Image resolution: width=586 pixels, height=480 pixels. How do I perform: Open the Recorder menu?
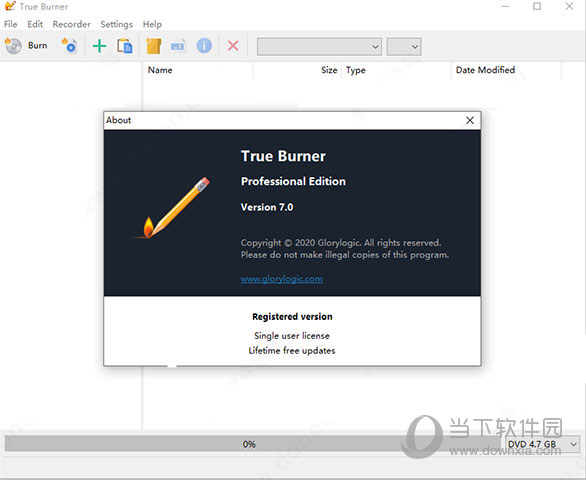[x=71, y=24]
